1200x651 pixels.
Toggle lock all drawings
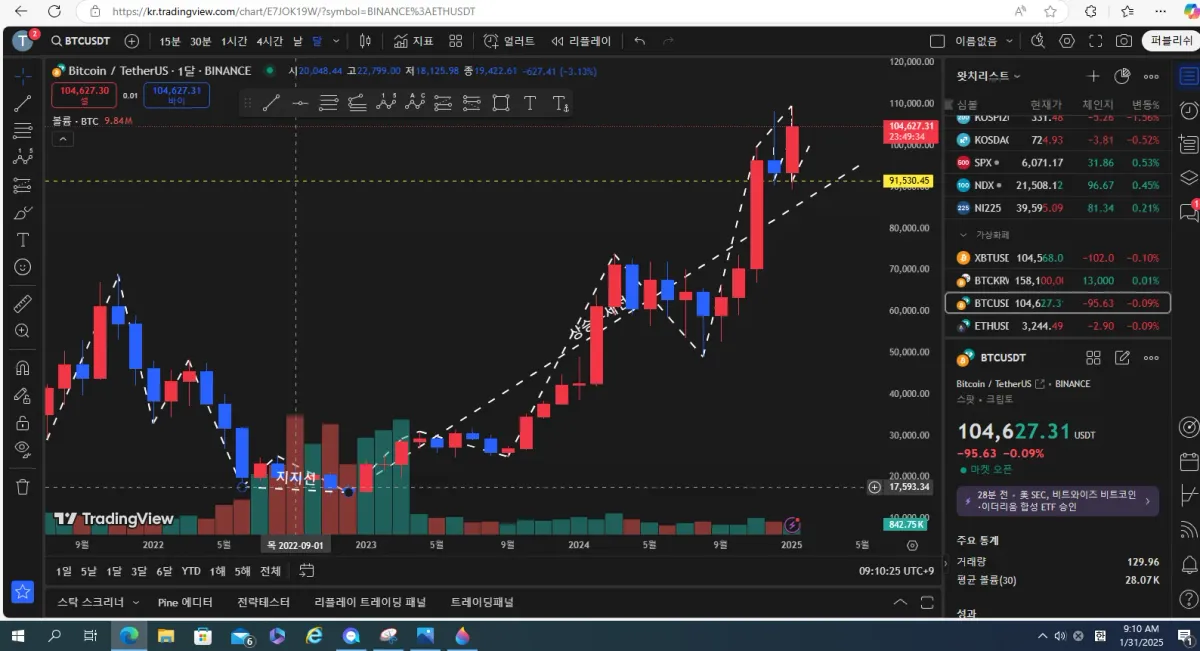coord(22,422)
